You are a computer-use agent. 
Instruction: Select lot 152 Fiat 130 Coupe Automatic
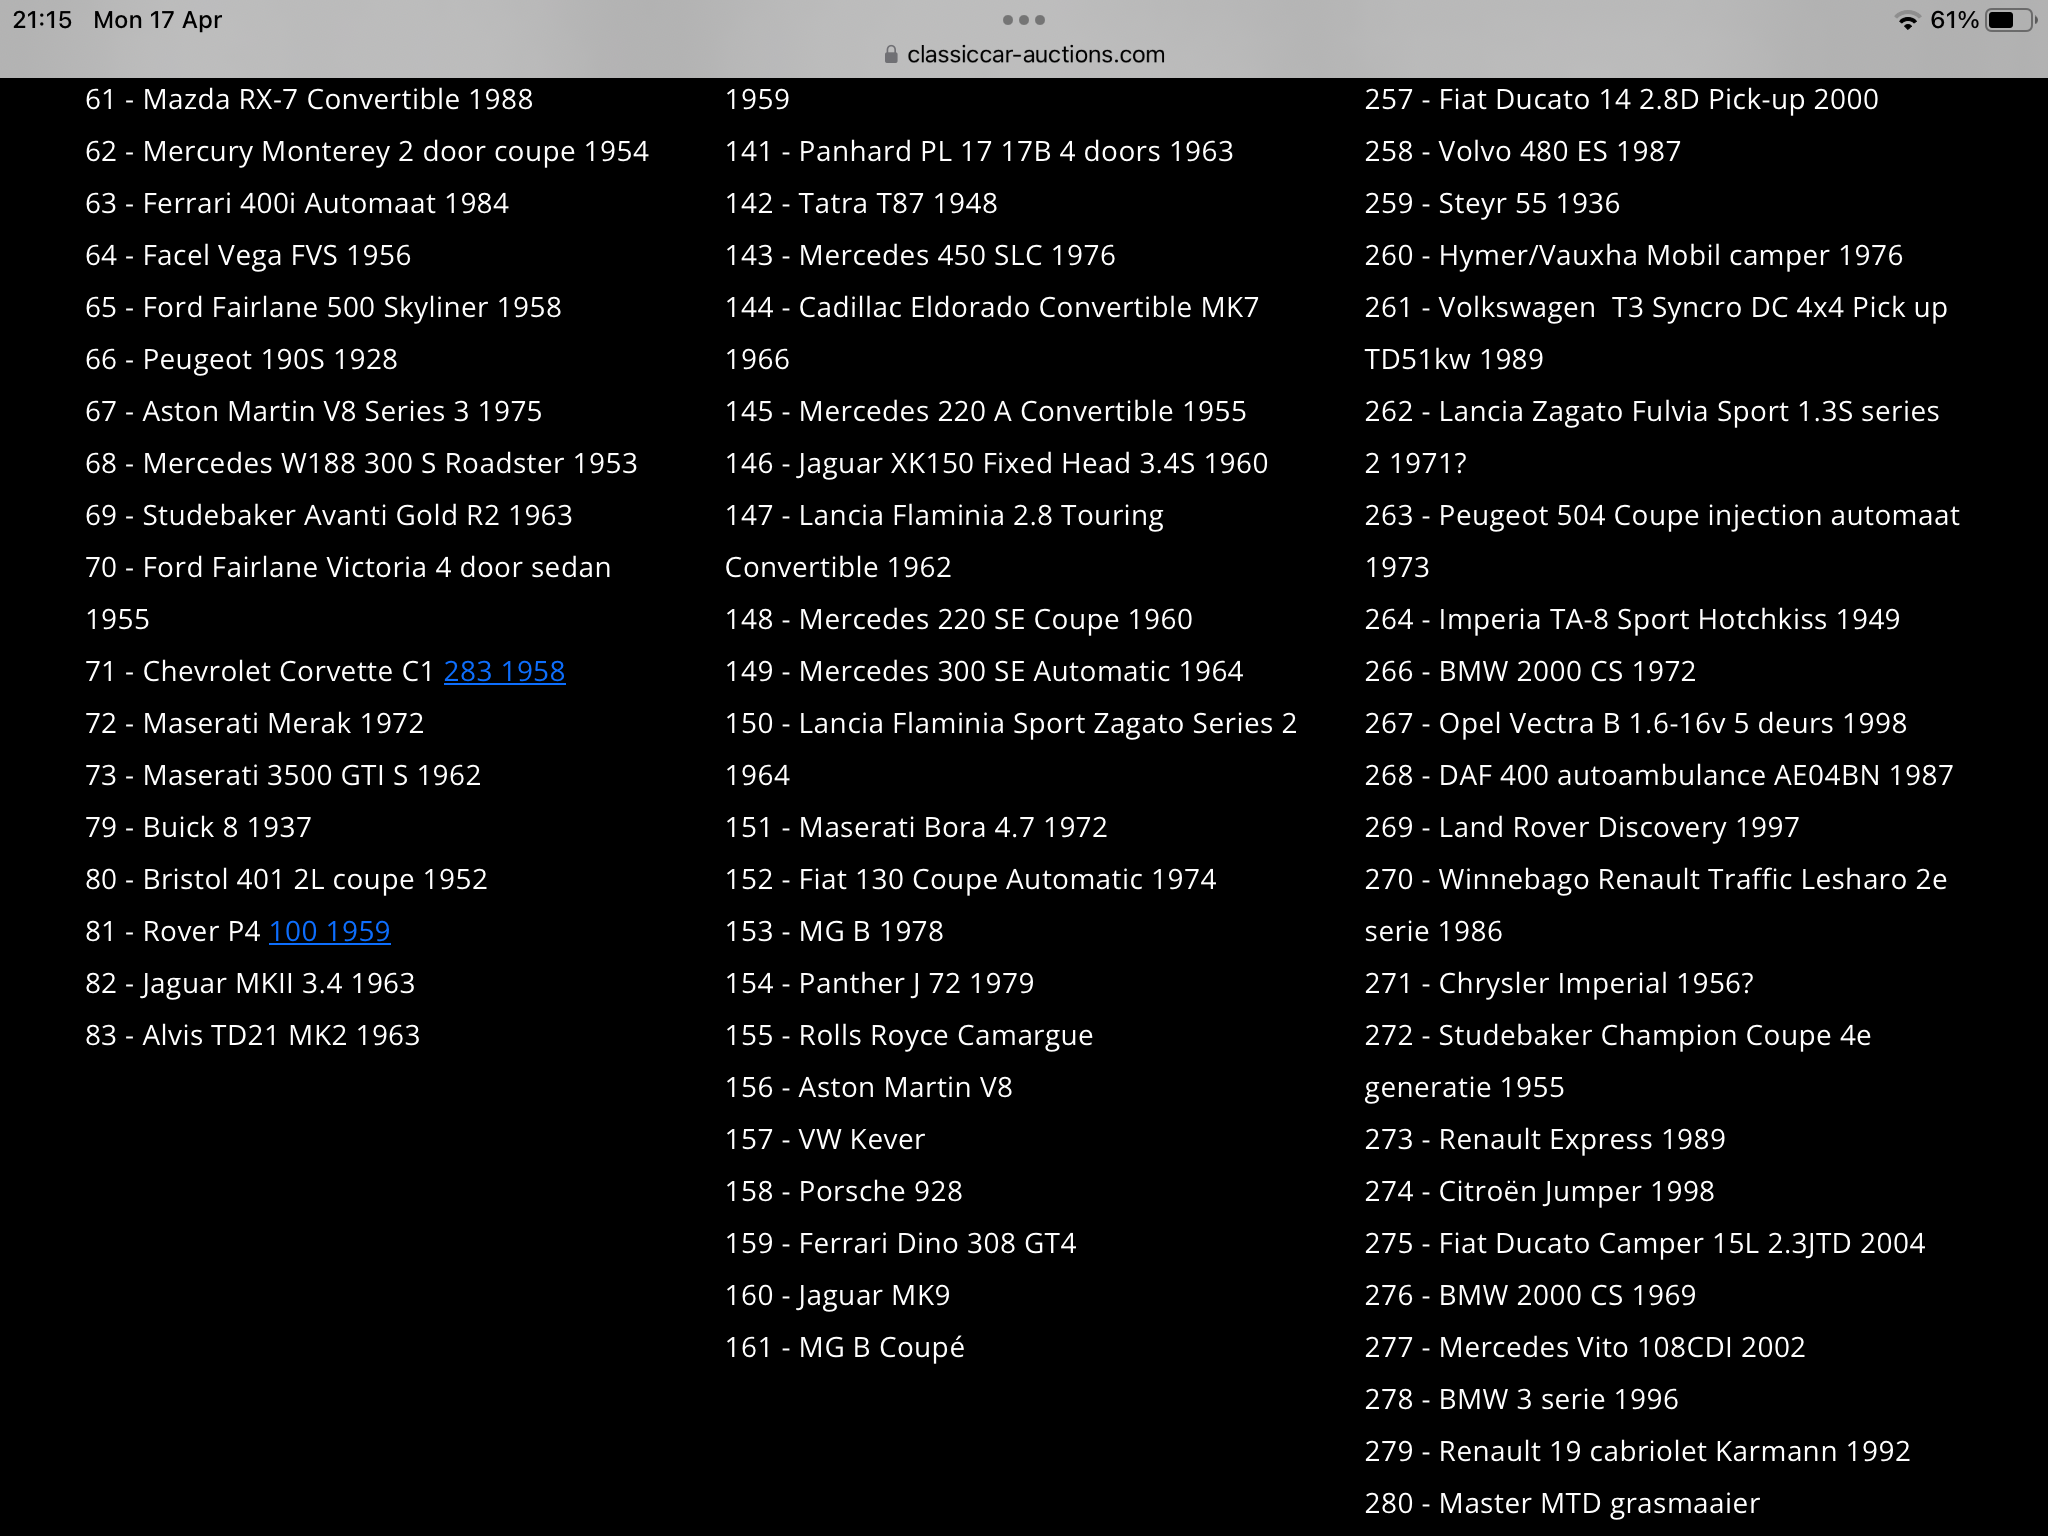970,879
